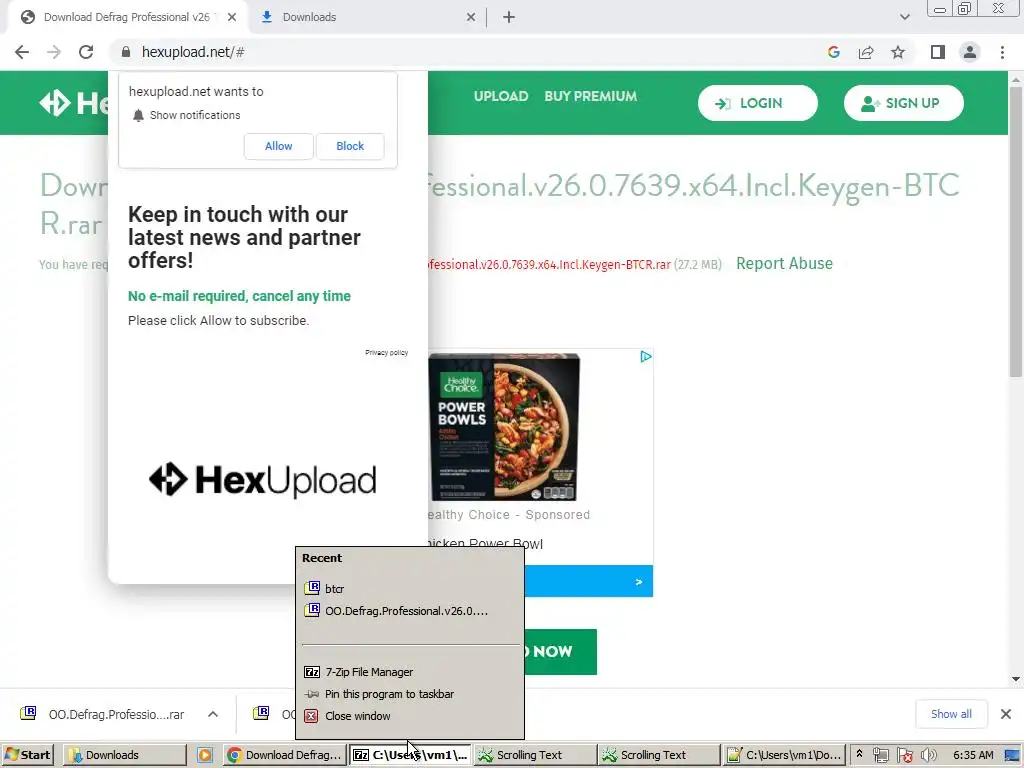Click the SIGN UP button
The width and height of the screenshot is (1024, 768).
tap(903, 103)
